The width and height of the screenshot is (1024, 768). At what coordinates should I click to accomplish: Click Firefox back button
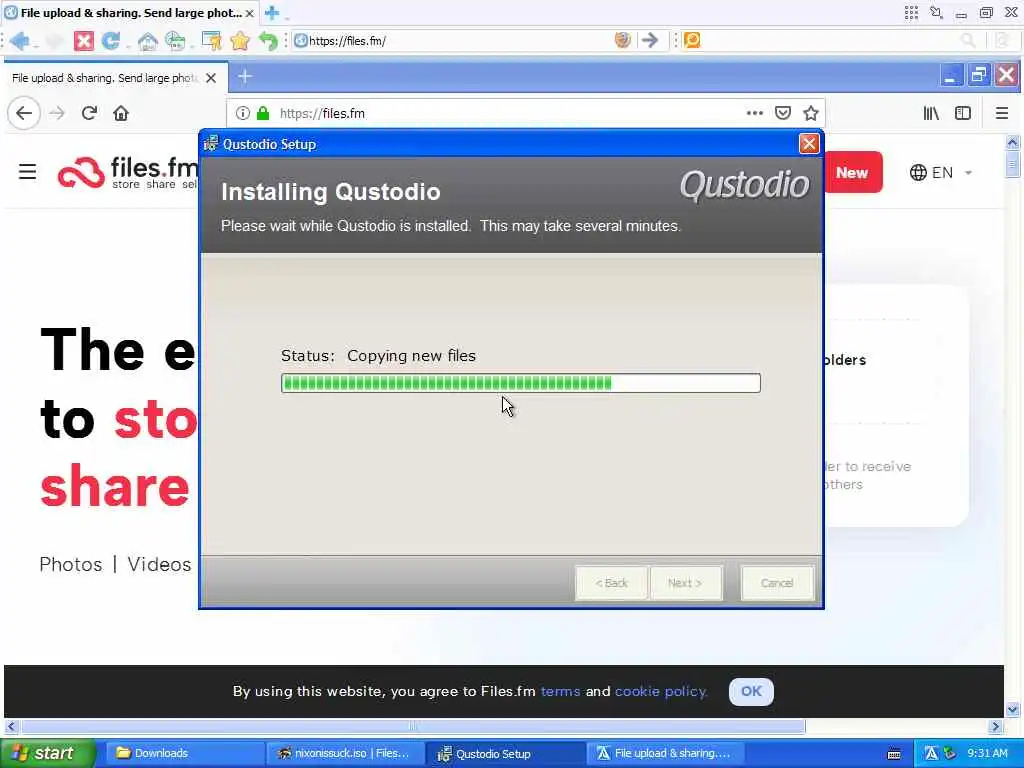[x=24, y=114]
